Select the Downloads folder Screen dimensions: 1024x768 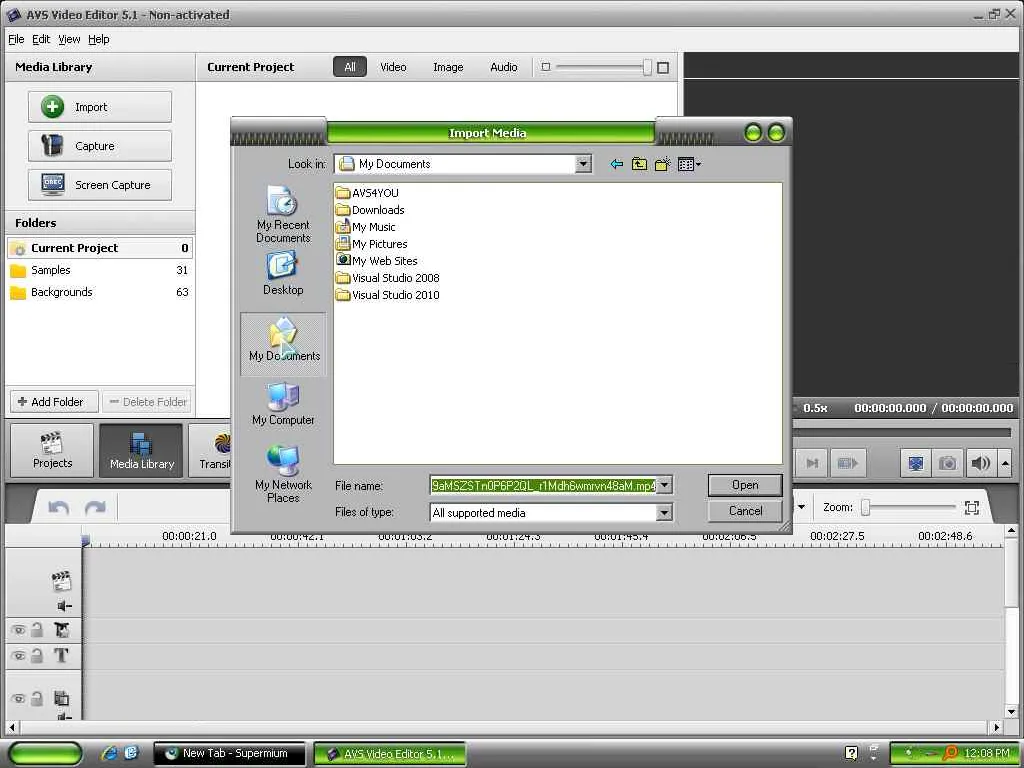click(x=370, y=210)
